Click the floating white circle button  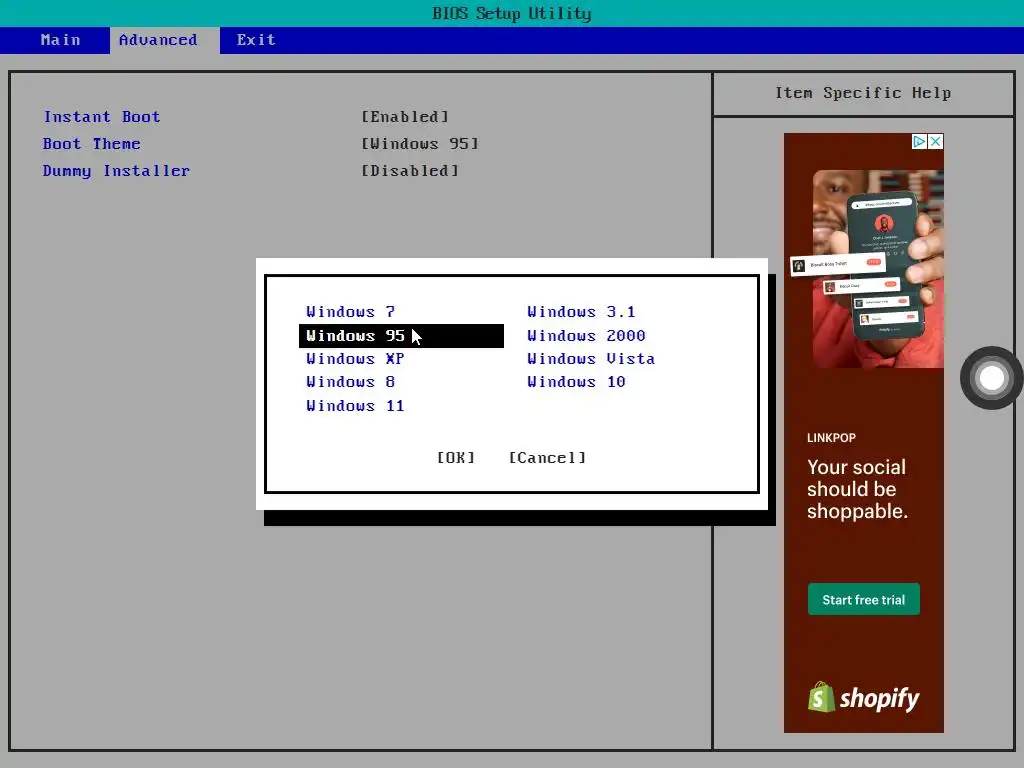pos(991,378)
